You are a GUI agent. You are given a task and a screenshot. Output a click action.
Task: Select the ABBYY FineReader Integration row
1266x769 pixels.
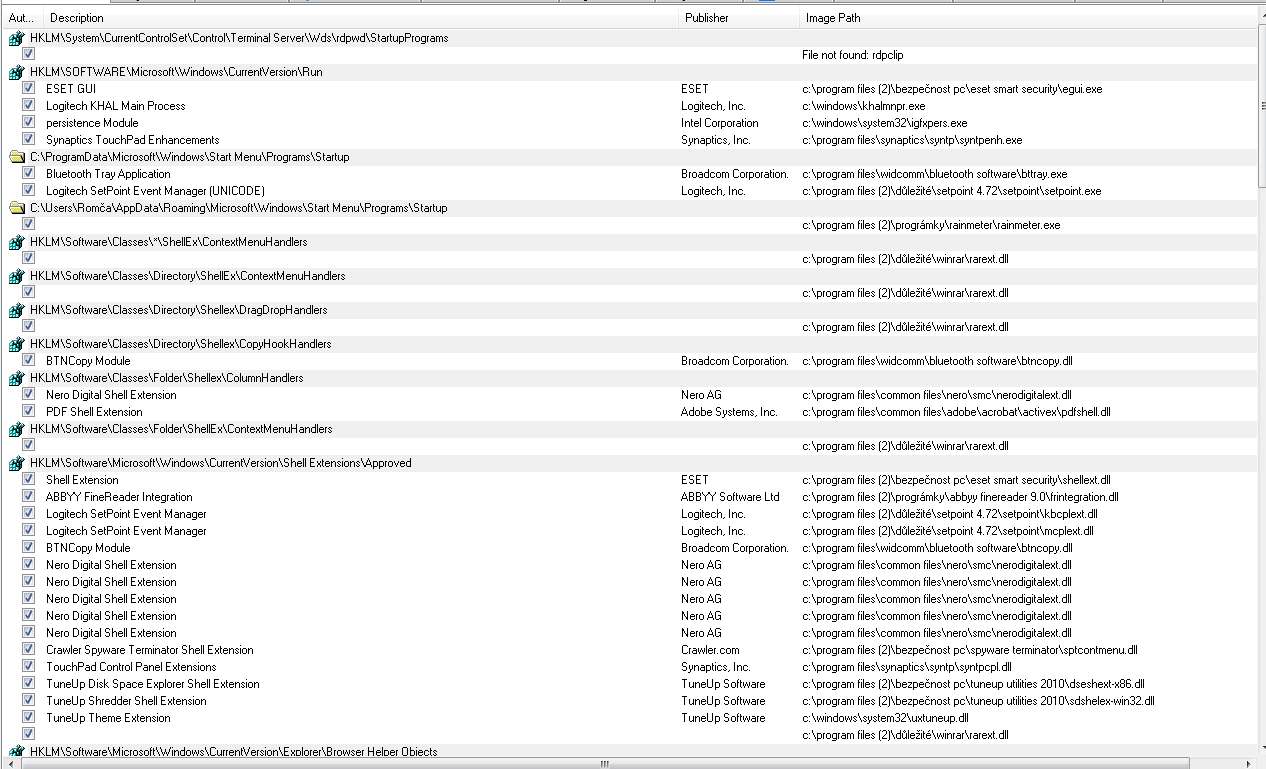point(119,497)
